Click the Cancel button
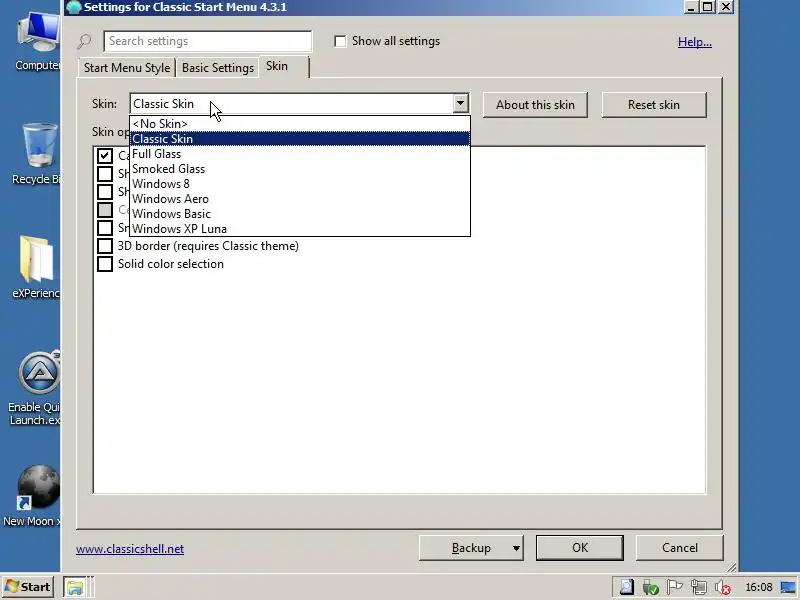800x600 pixels. coord(680,548)
